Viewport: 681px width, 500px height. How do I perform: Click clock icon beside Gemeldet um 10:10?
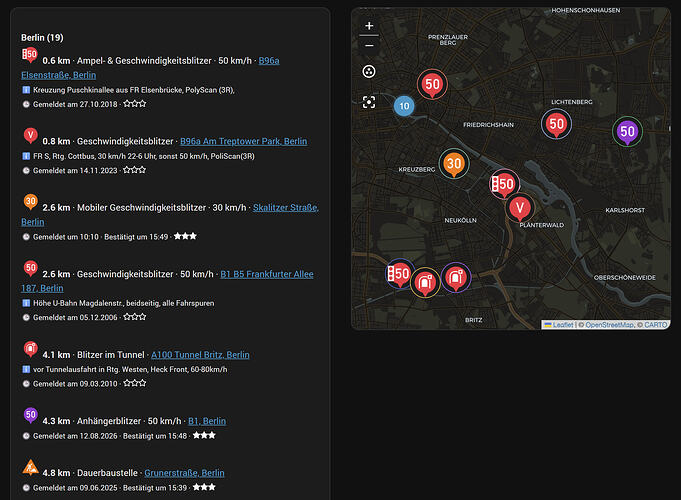(x=26, y=237)
